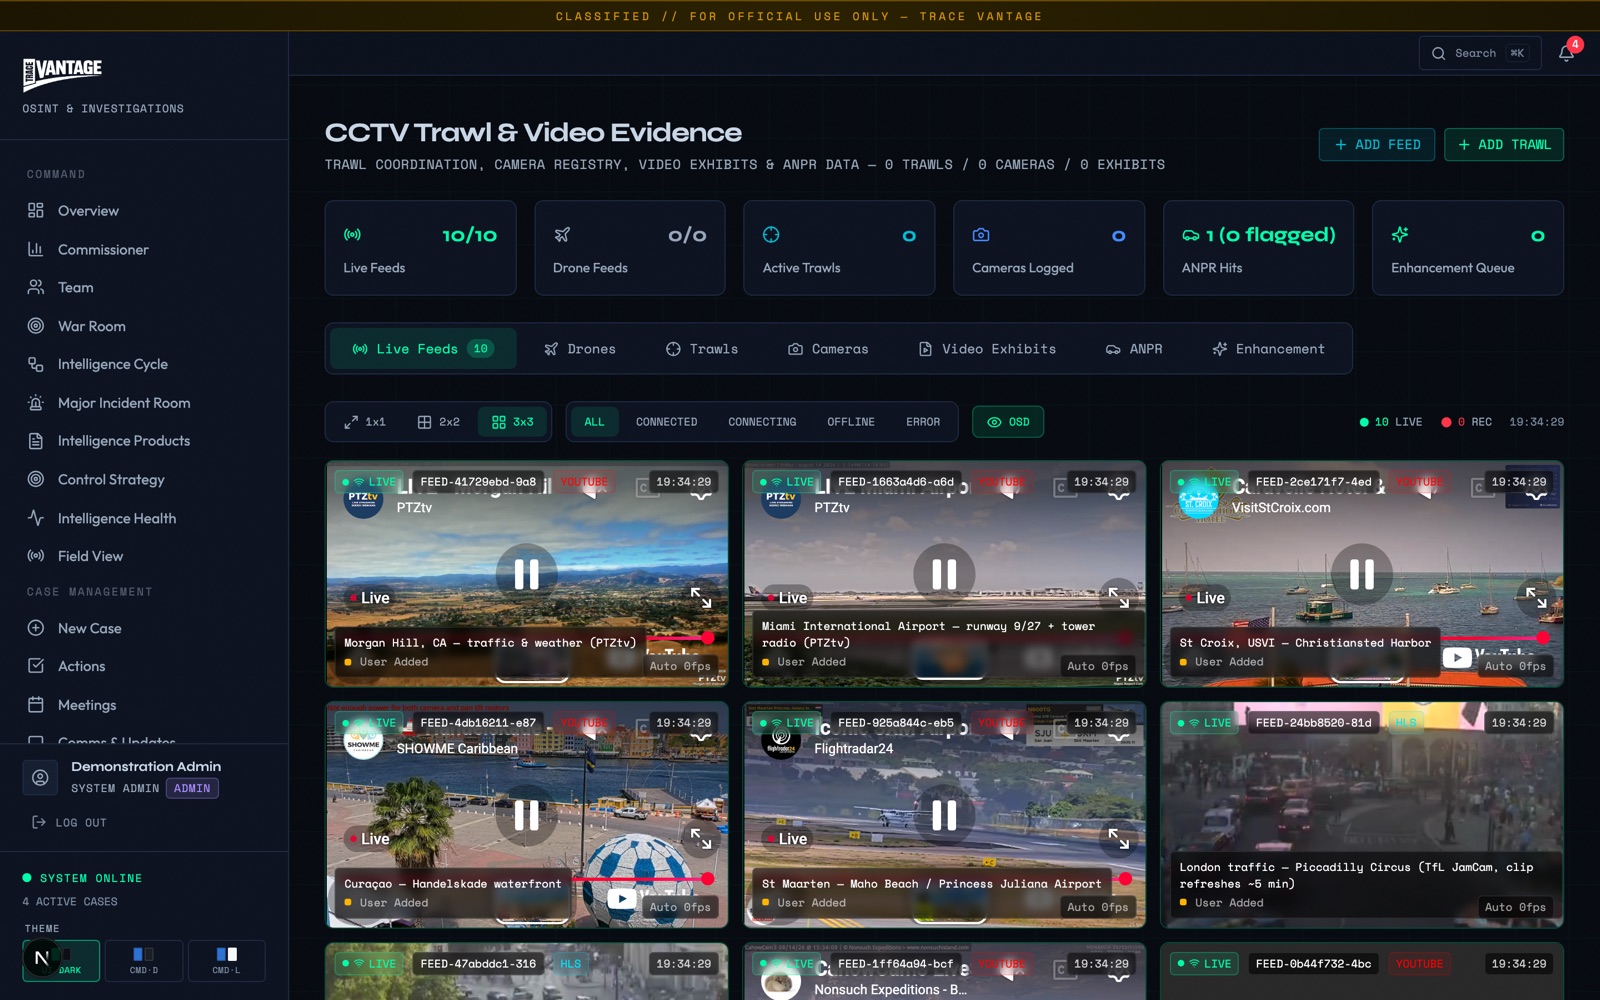
Task: Expand the St Maarten feed to fullscreen
Action: coord(1119,839)
